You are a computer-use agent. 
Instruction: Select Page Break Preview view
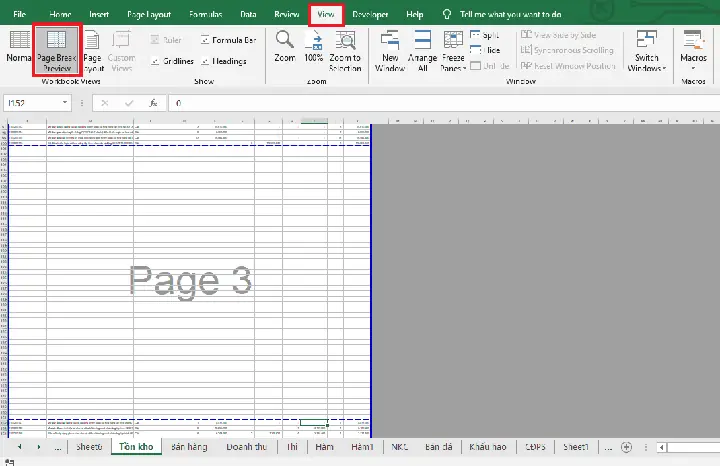[x=57, y=50]
